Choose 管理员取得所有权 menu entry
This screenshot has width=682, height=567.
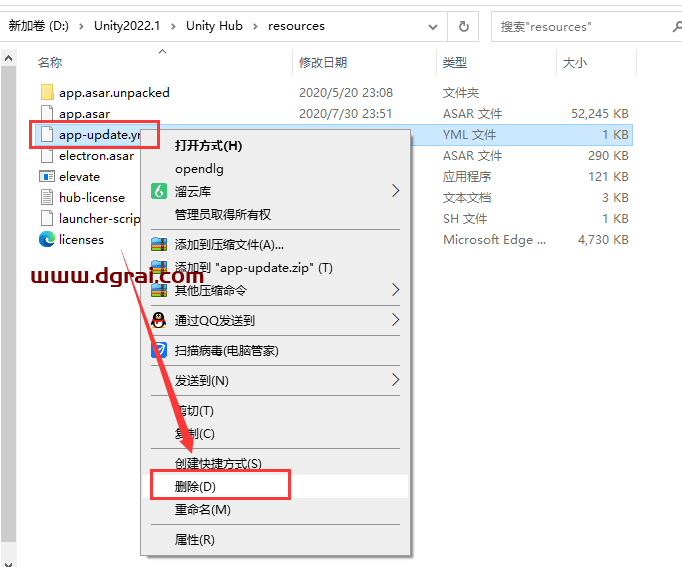[223, 214]
